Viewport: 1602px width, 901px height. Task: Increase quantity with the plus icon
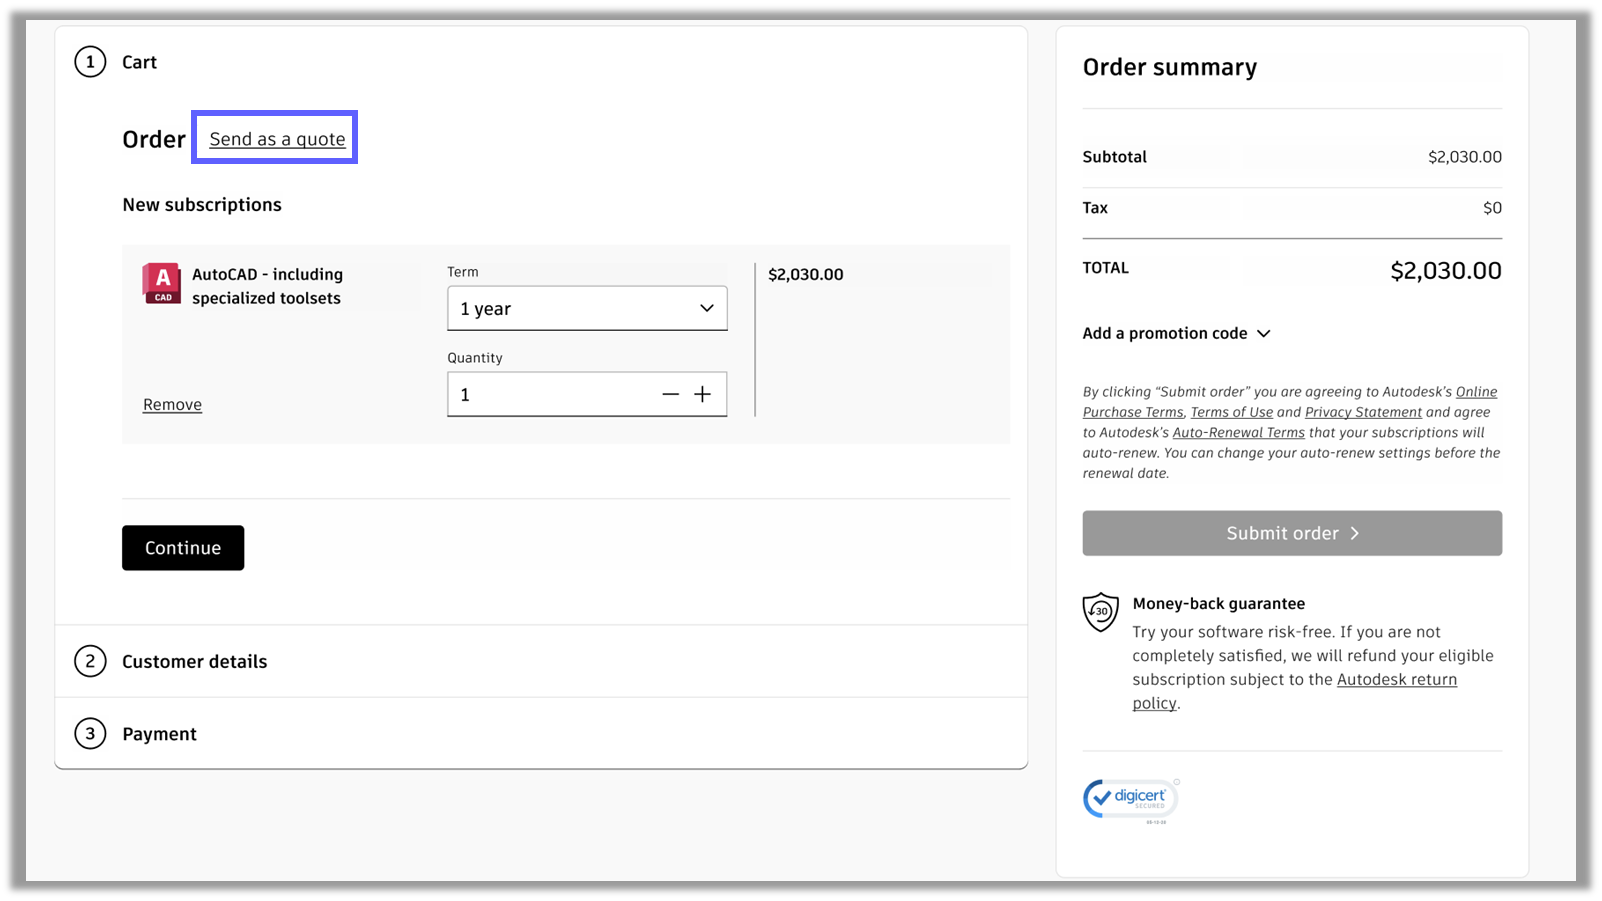(x=703, y=395)
